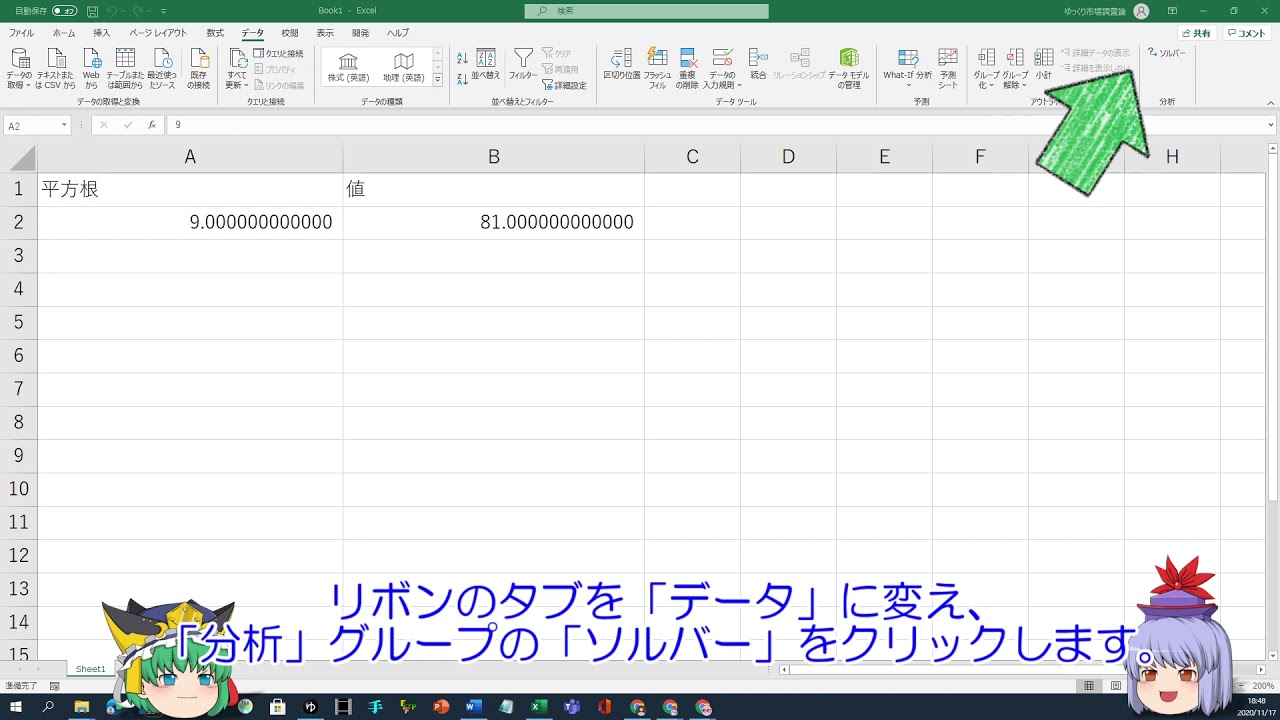This screenshot has height=720, width=1280.
Task: Open the グループ化 (Group) dropdown
Action: click(986, 68)
